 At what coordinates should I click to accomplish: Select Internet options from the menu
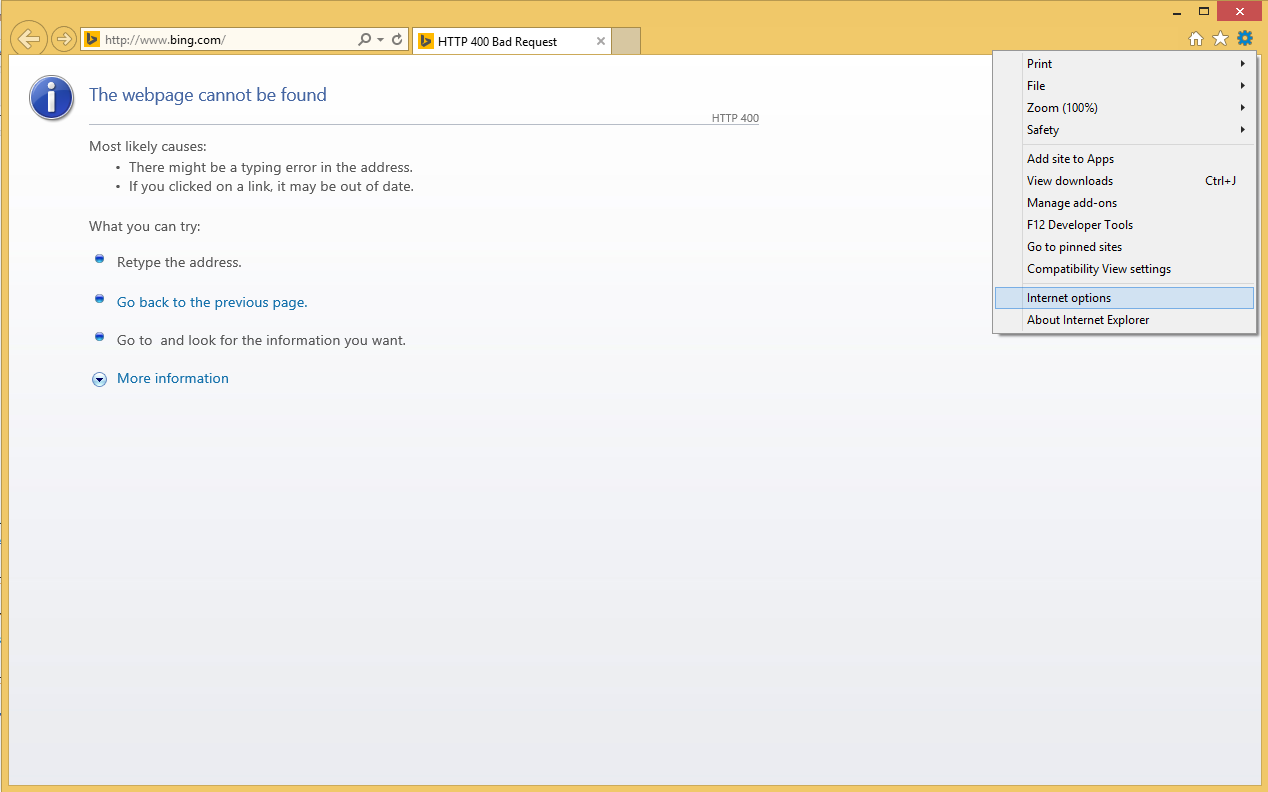tap(1069, 298)
